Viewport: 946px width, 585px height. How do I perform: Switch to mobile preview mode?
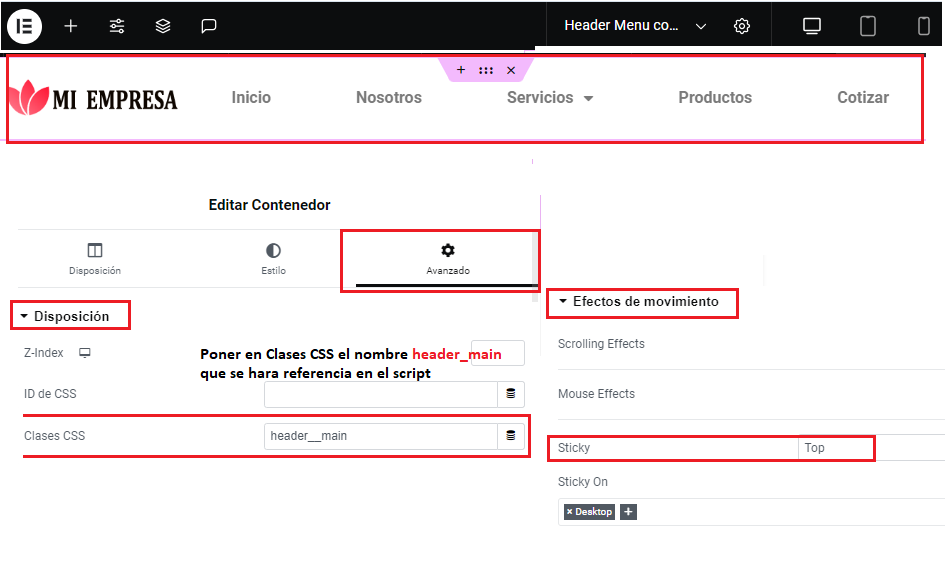[x=923, y=26]
